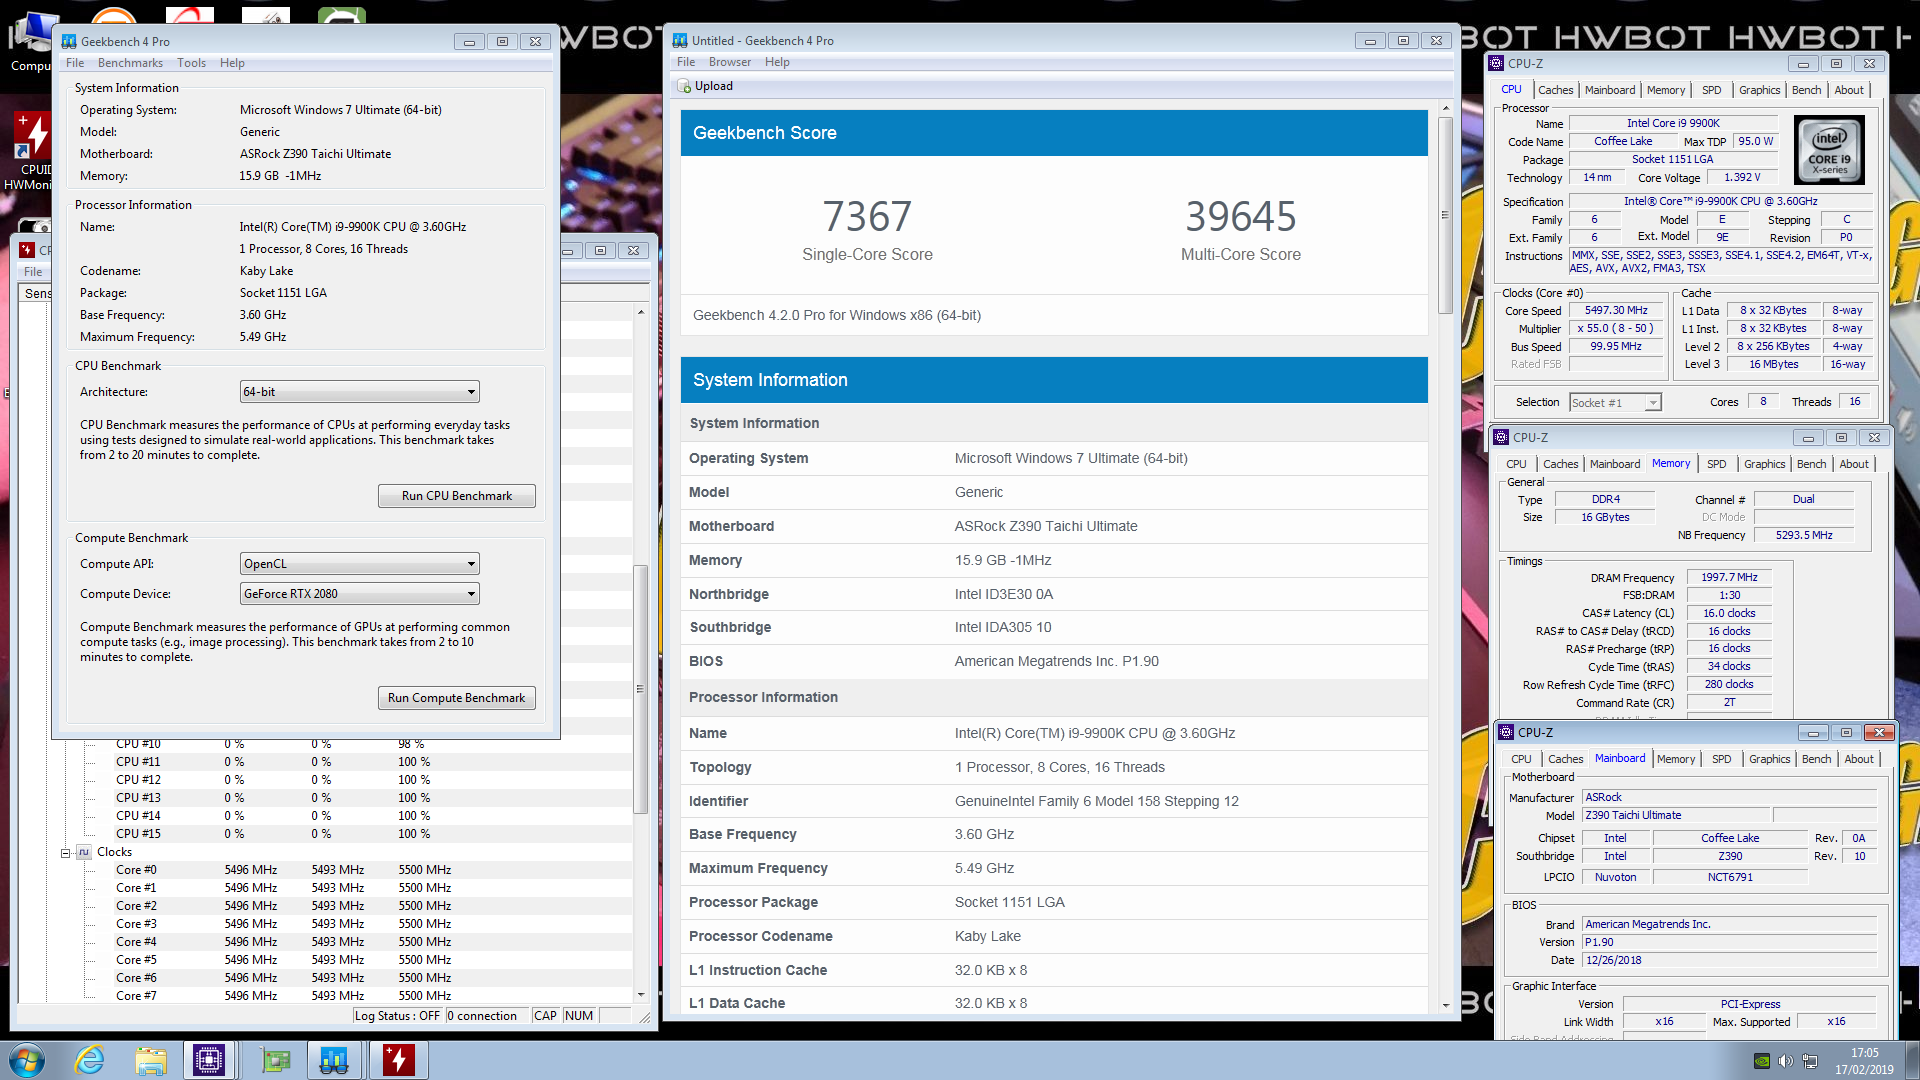Viewport: 1920px width, 1080px height.
Task: Click the Geekbench 4 Pro window title icon
Action: [69, 41]
